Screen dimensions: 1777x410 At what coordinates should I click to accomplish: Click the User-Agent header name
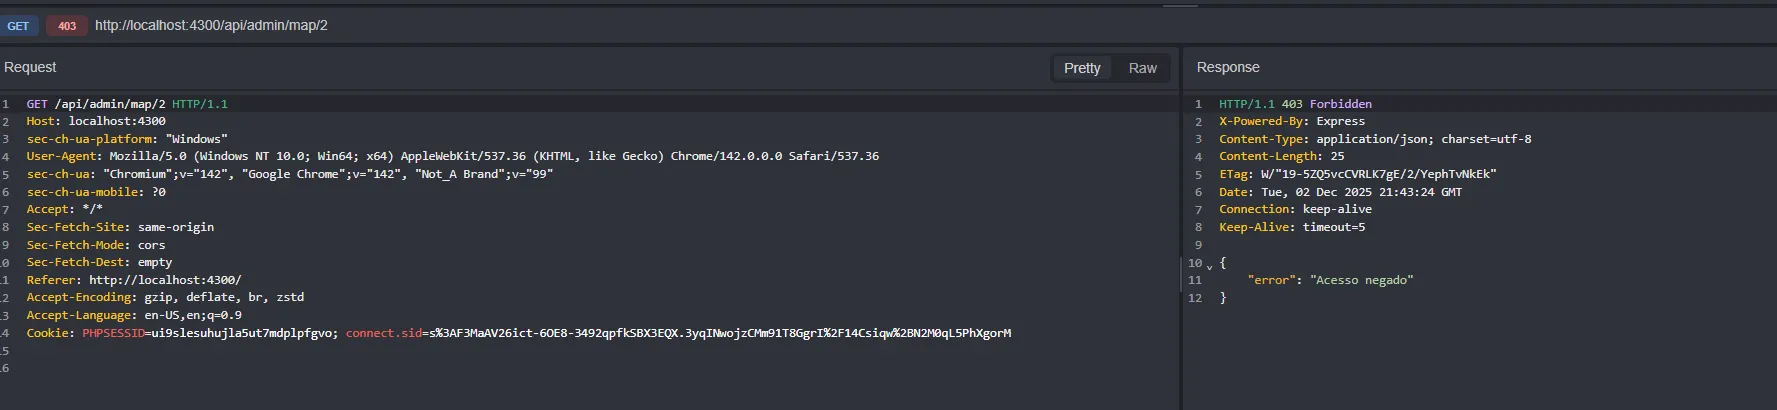62,156
